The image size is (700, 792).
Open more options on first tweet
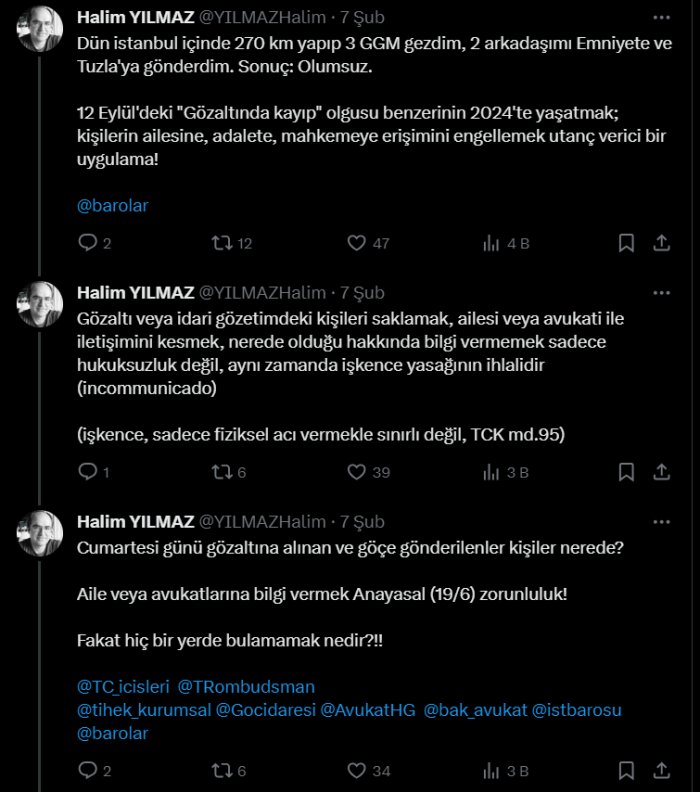pyautogui.click(x=661, y=18)
